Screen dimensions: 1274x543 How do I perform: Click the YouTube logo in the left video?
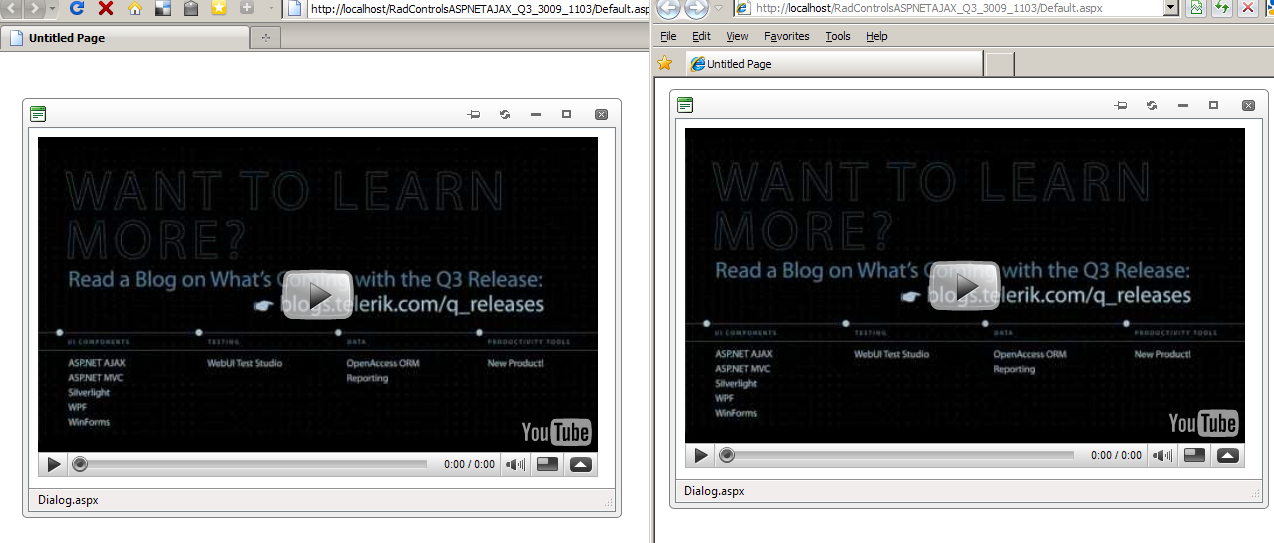556,432
